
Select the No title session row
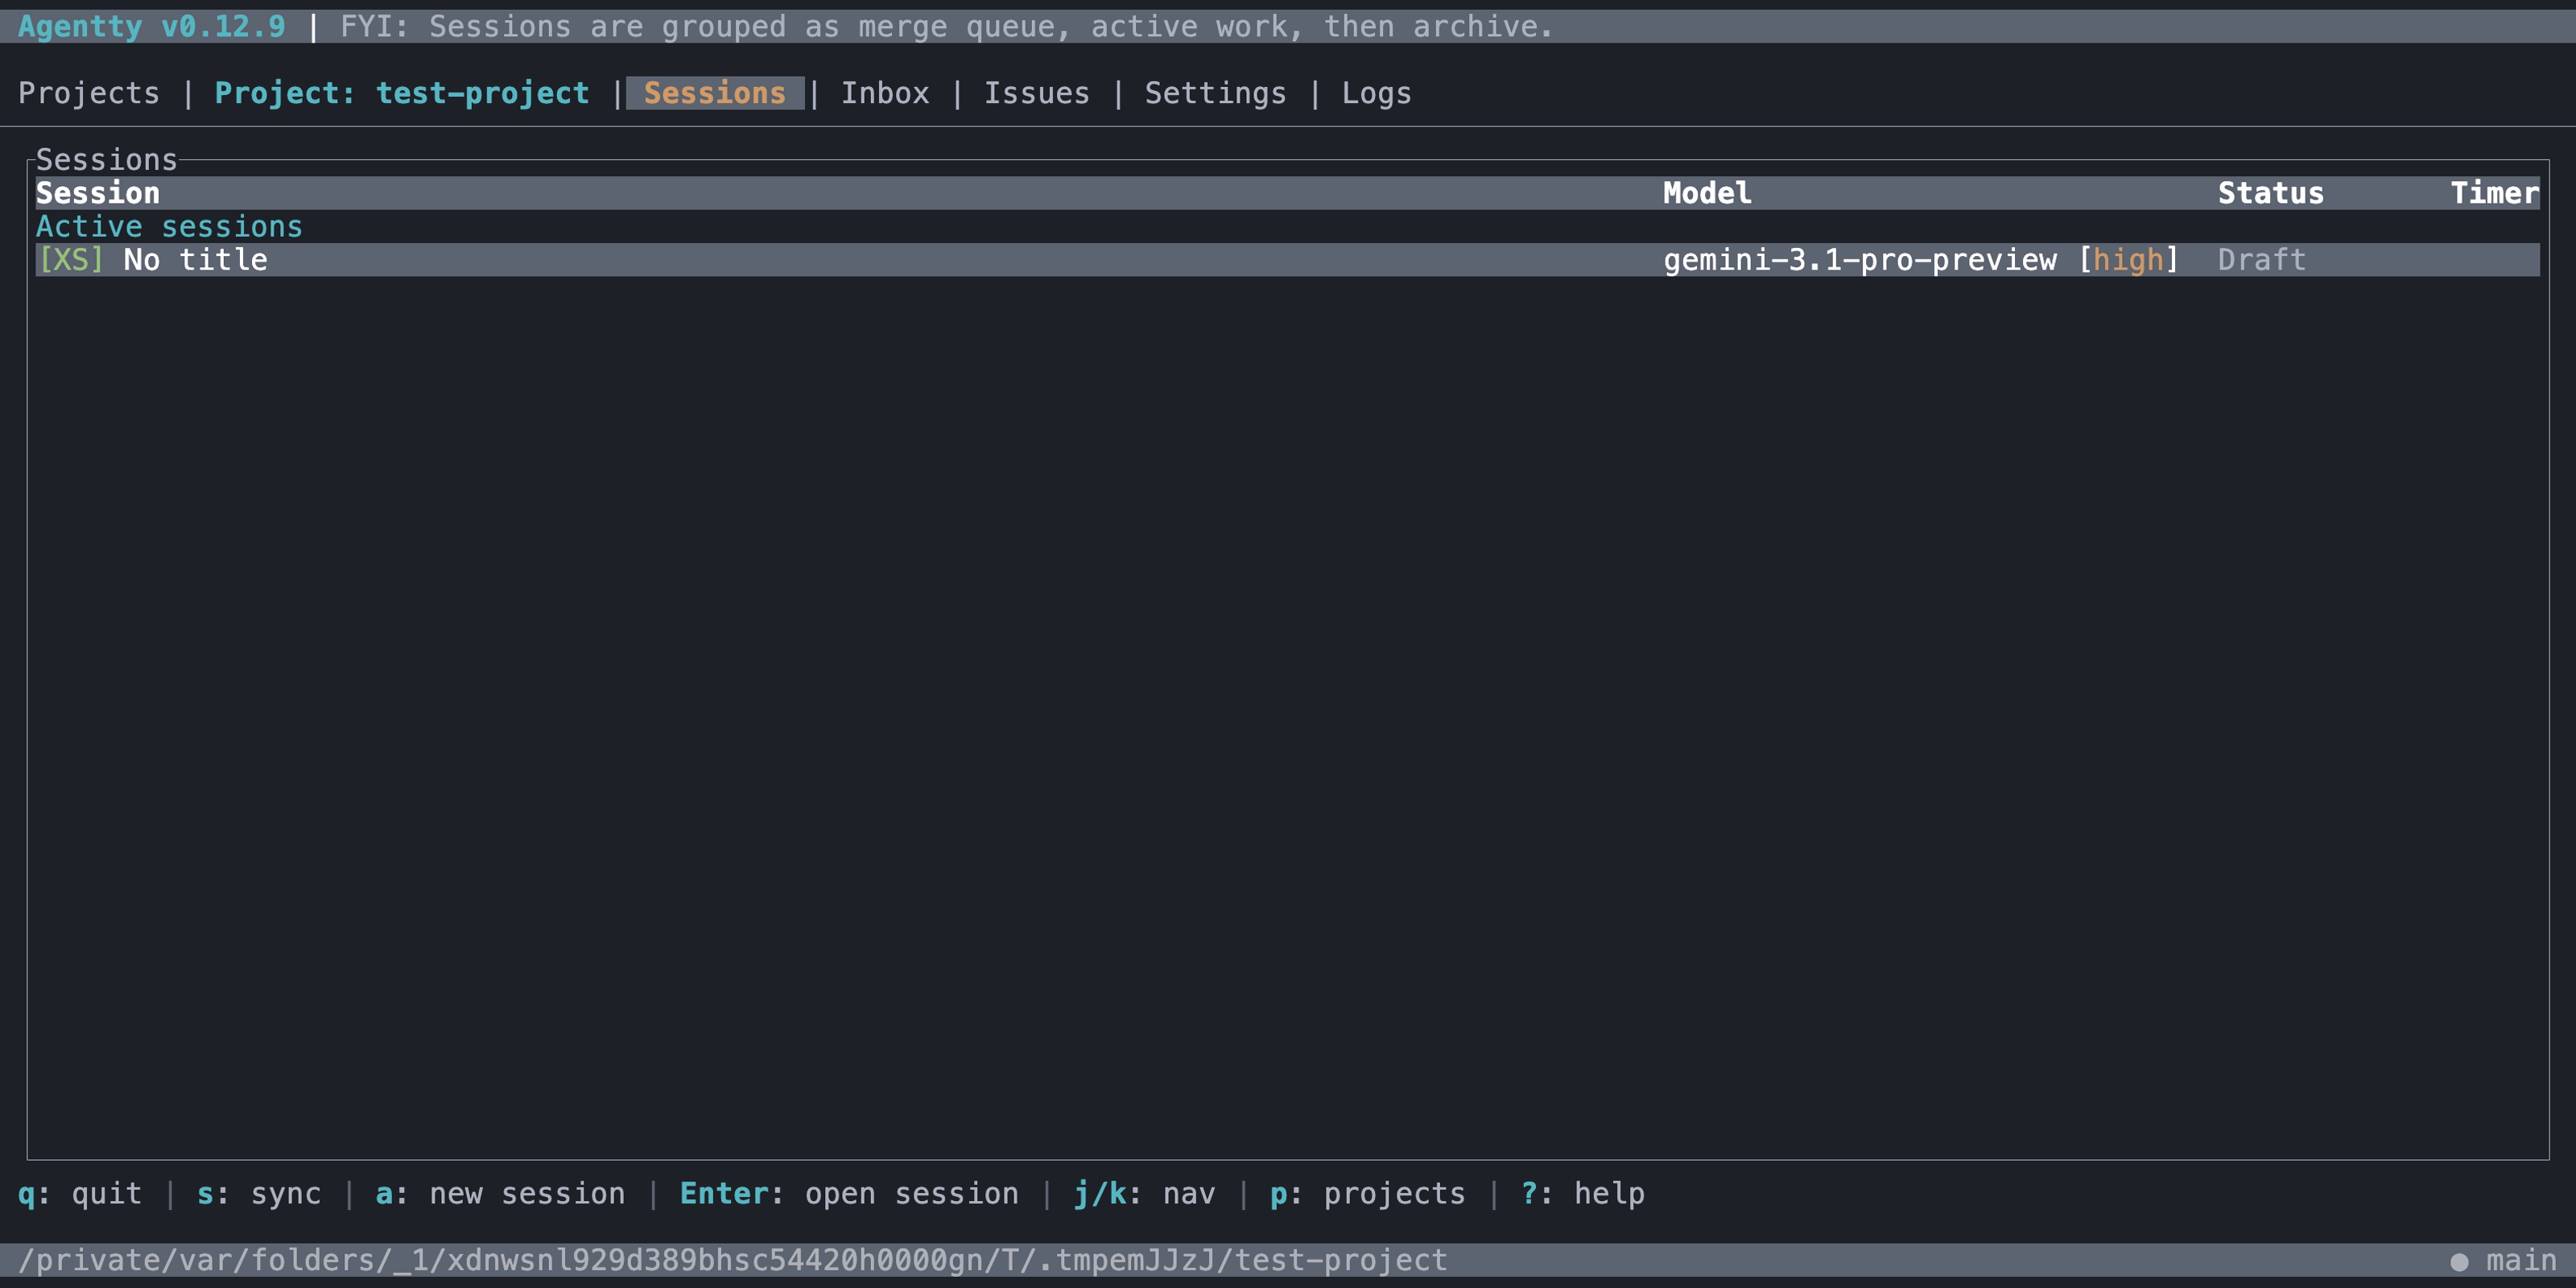pos(1288,260)
